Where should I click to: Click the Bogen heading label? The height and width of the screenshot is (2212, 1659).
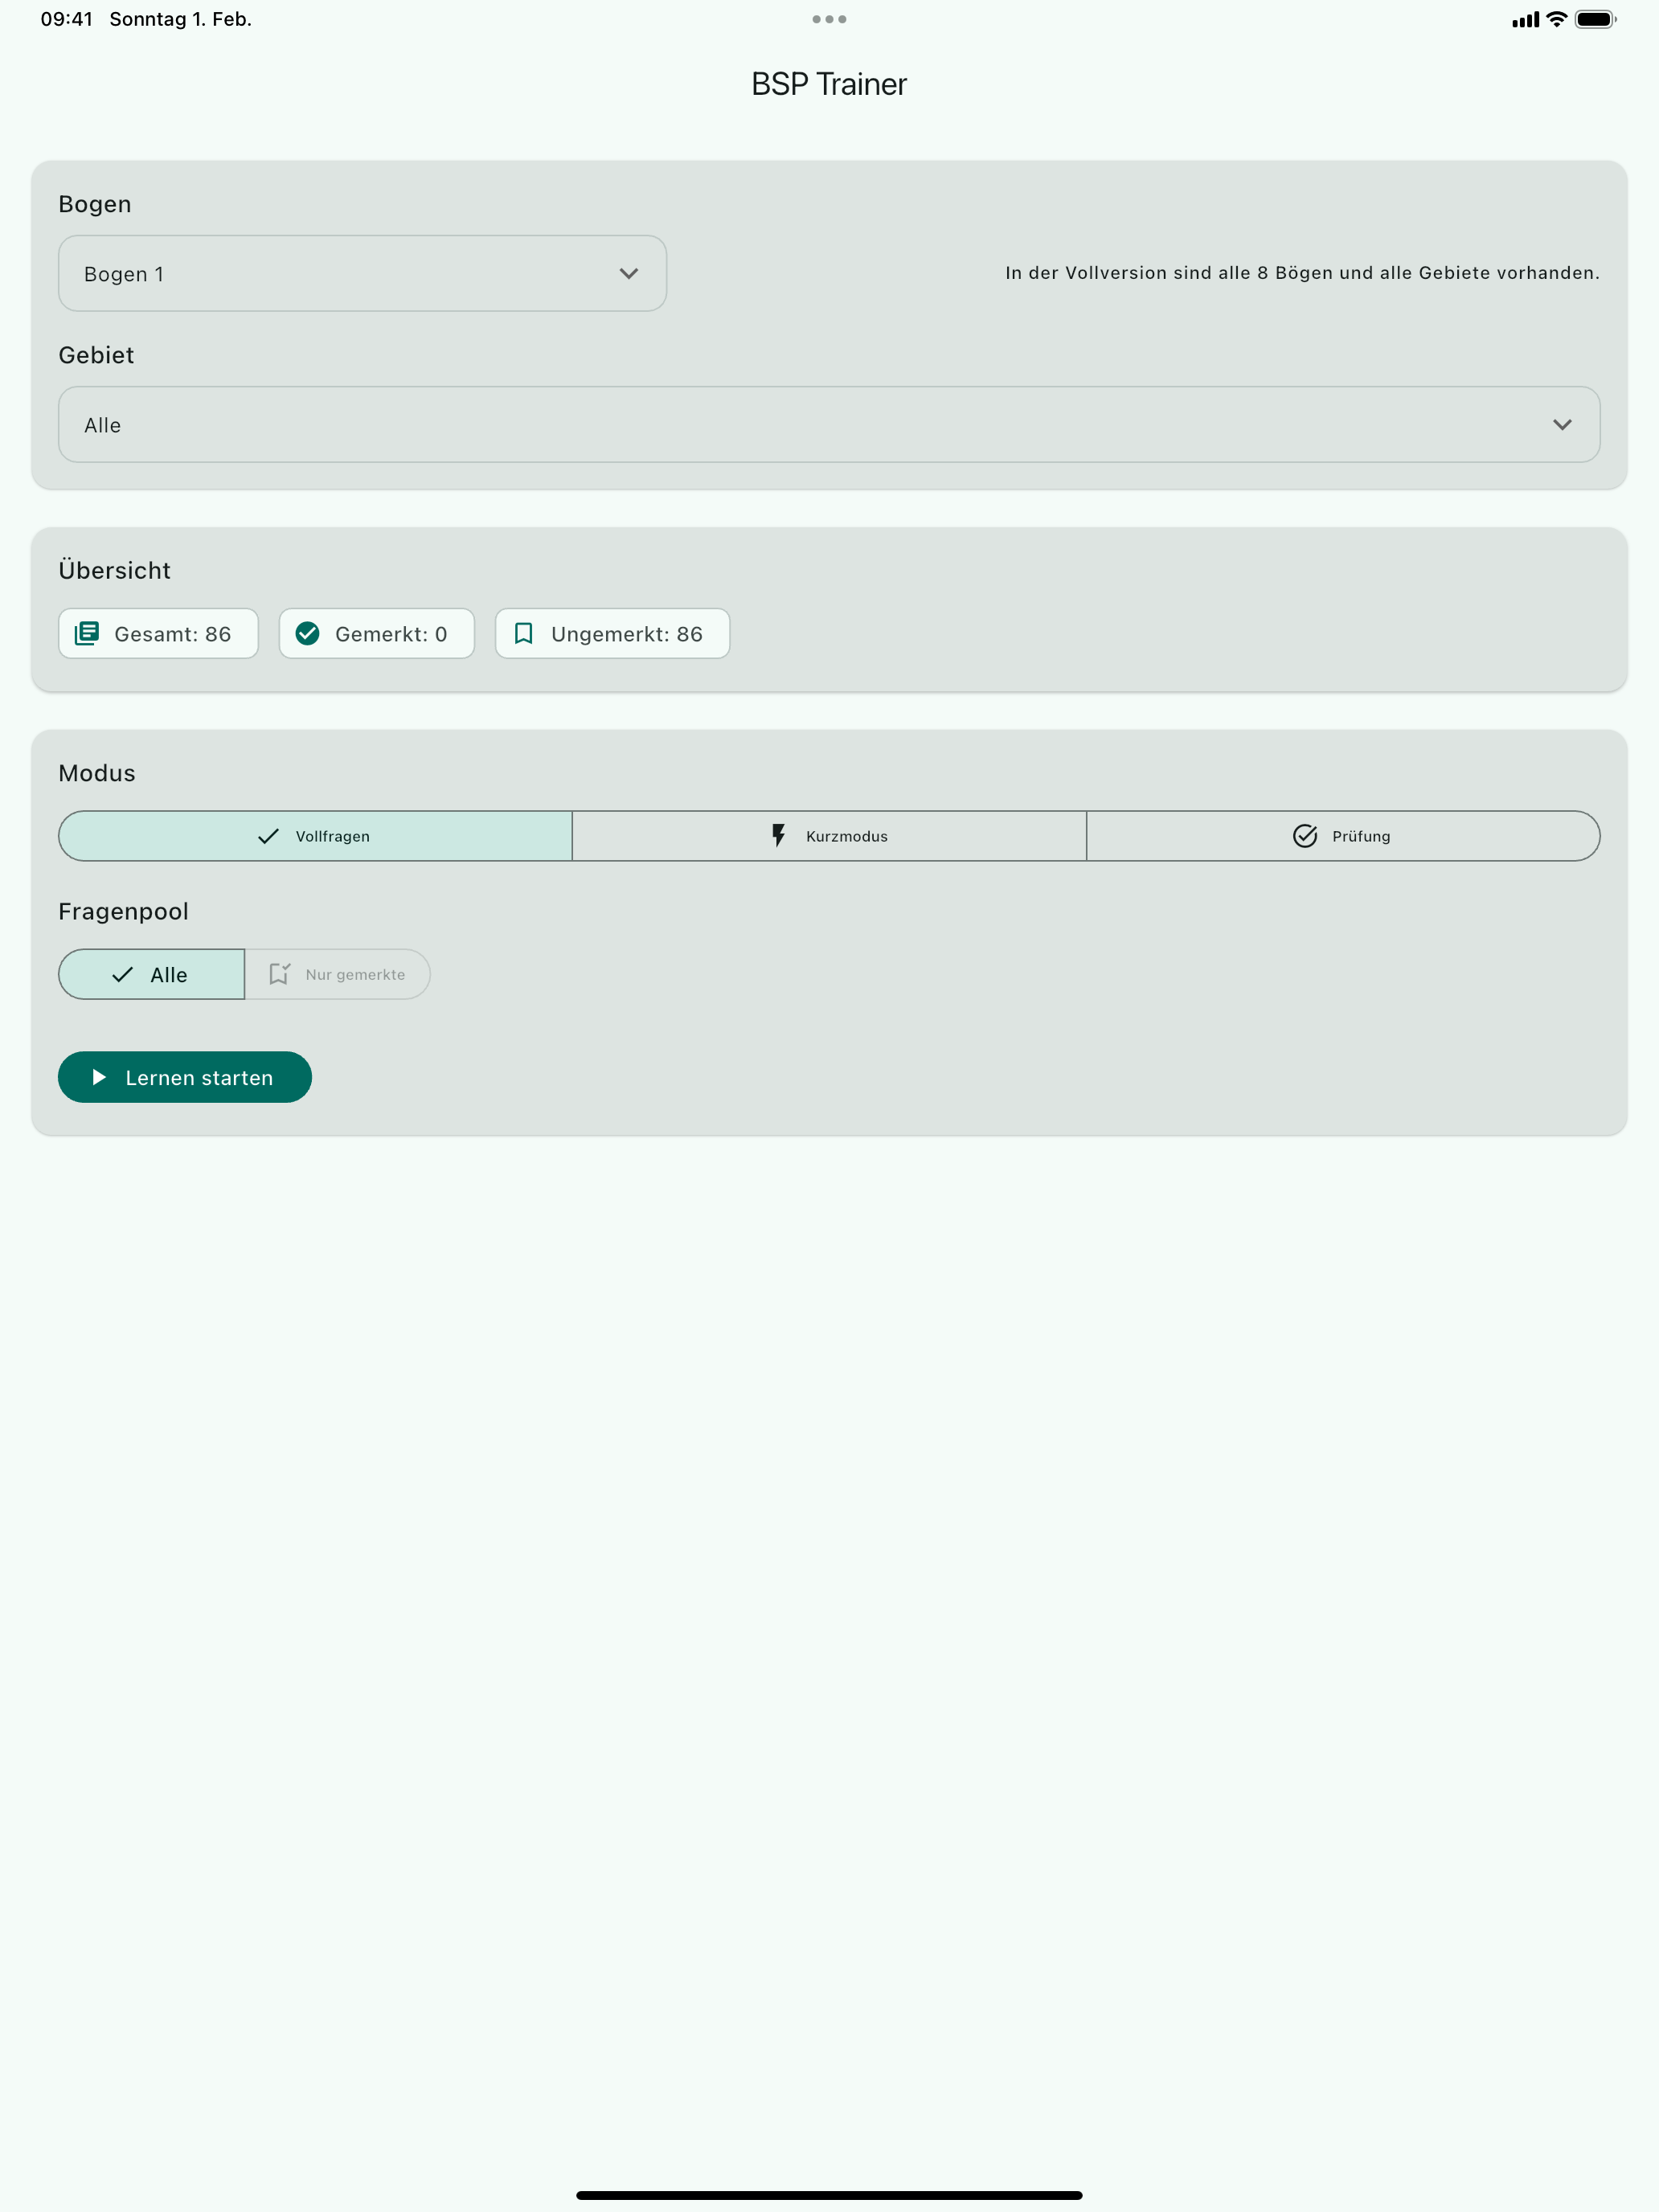click(95, 204)
